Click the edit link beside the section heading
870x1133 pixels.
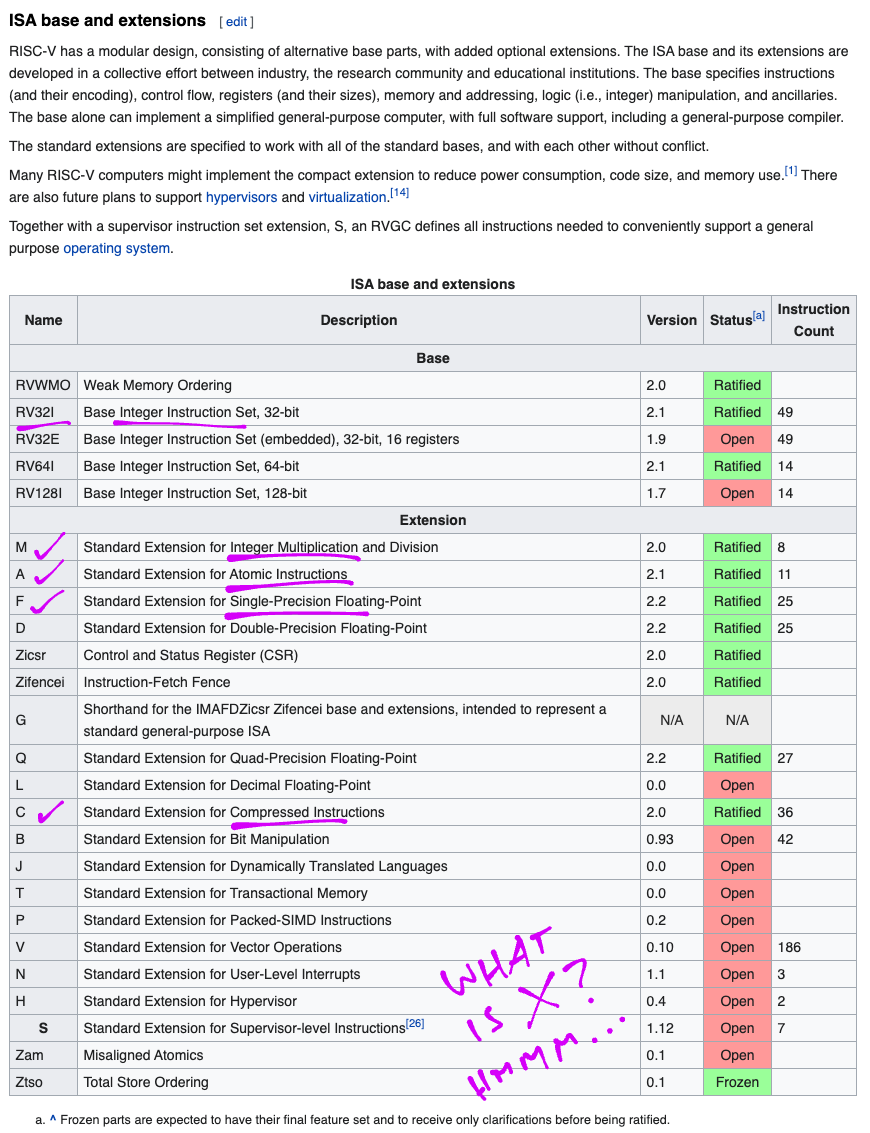[x=237, y=21]
